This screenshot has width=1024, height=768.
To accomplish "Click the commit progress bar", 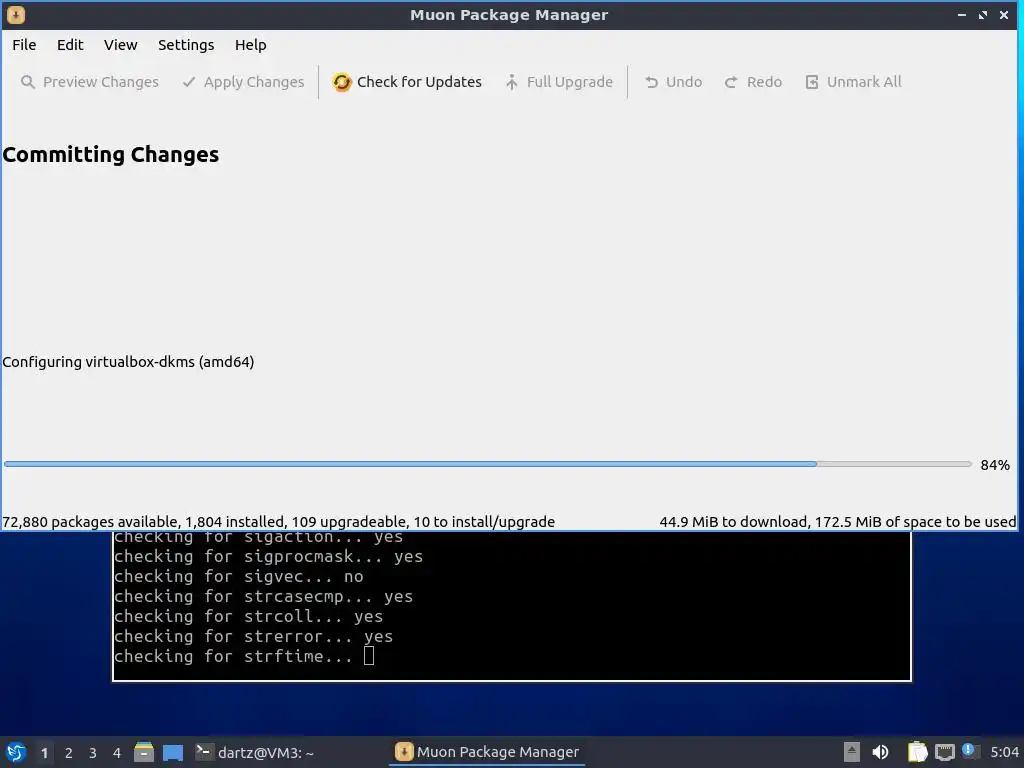I will [x=488, y=464].
